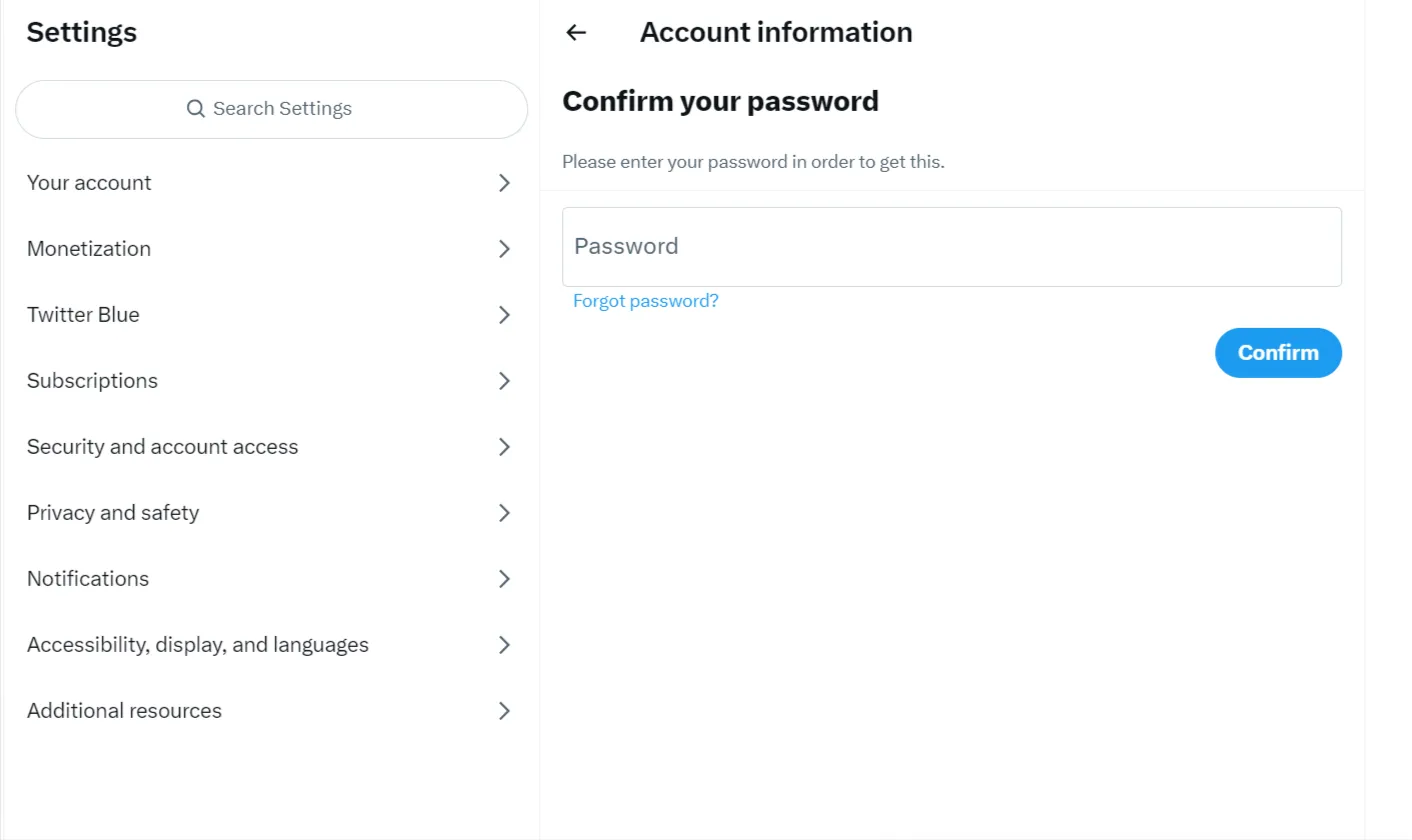Viewport: 1412px width, 840px height.
Task: Expand the Twitter Blue section chevron
Action: [504, 314]
